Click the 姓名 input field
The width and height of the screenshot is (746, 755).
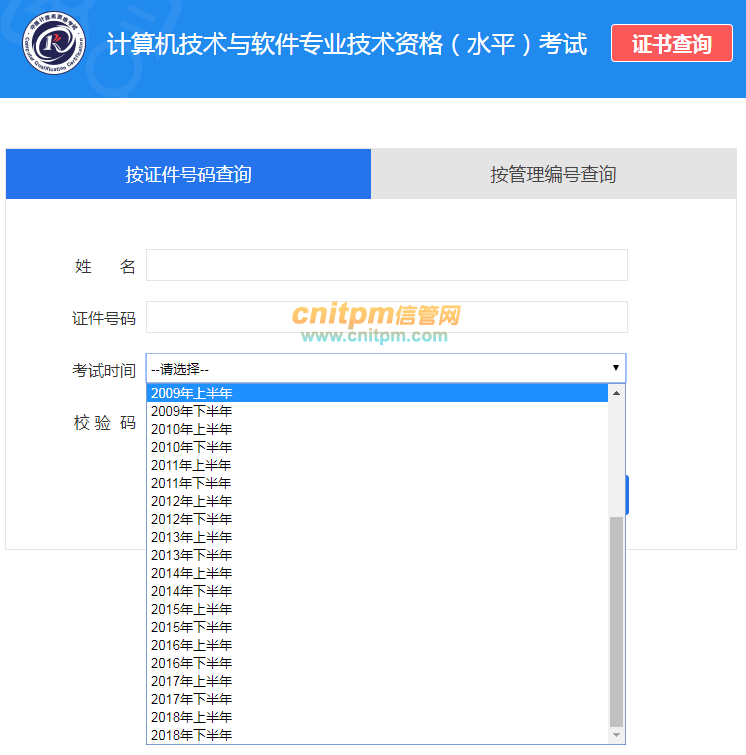[386, 265]
